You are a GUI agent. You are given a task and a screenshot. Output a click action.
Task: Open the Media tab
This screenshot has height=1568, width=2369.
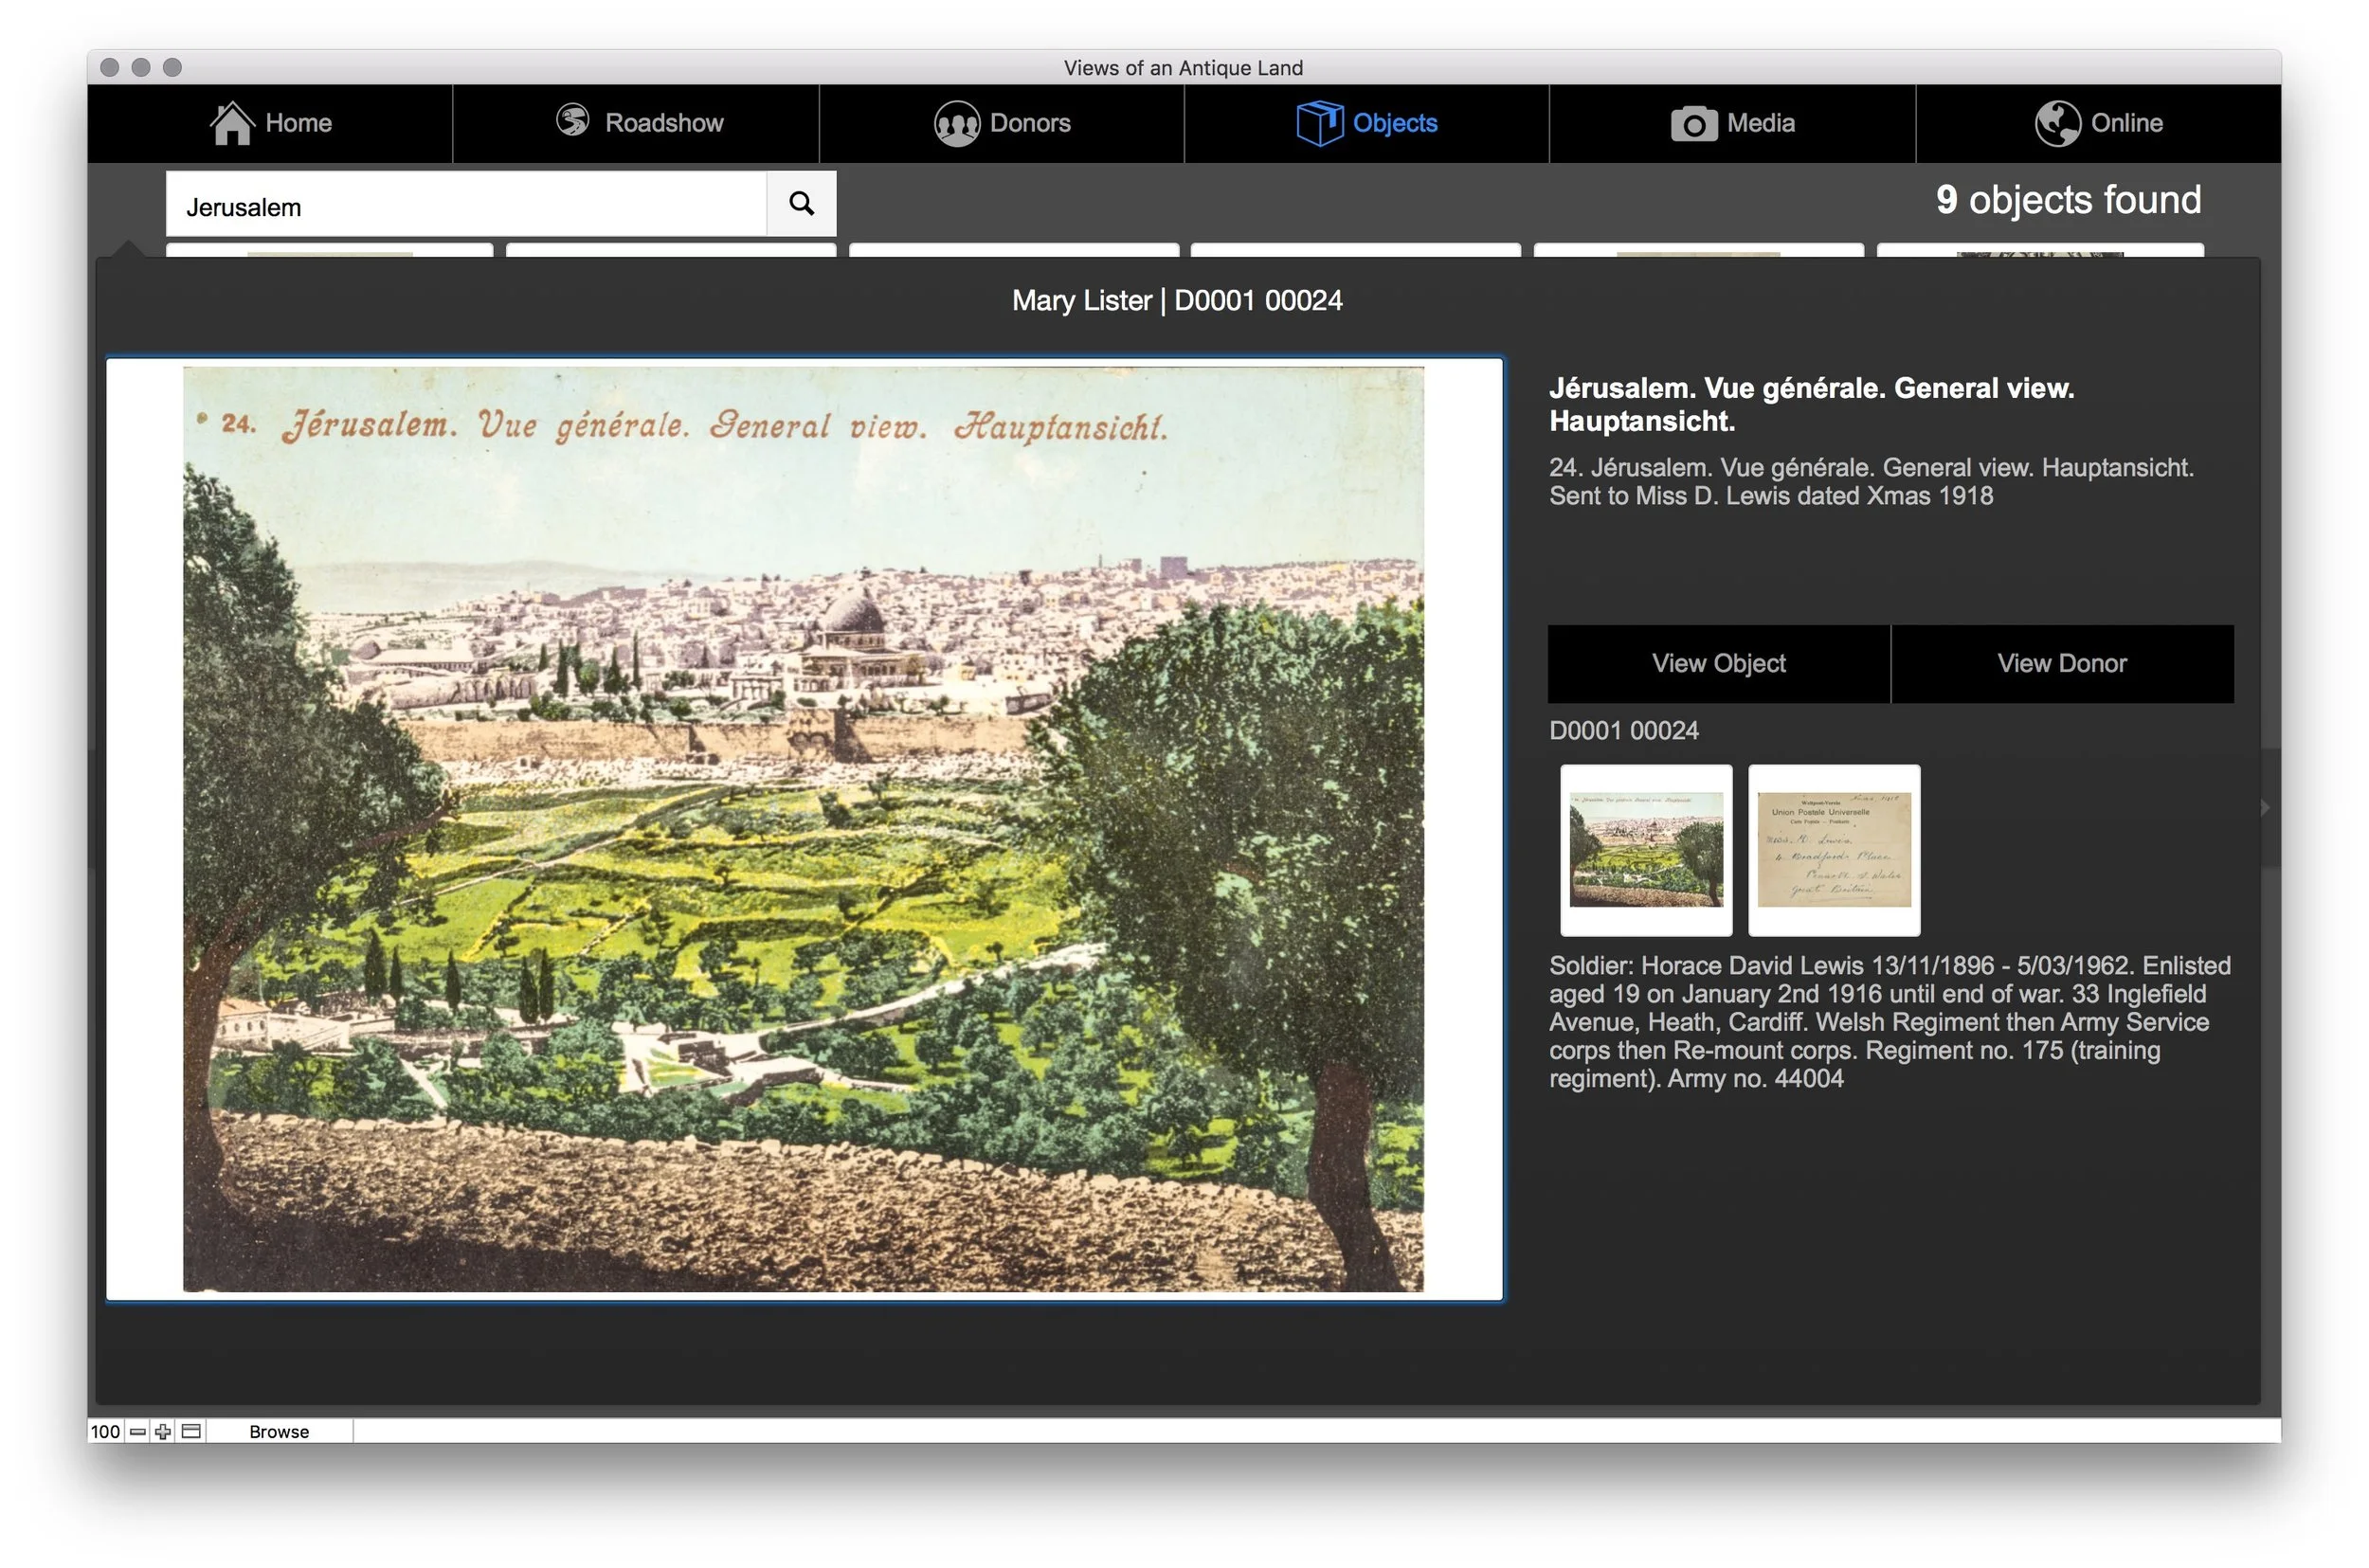click(x=1733, y=123)
